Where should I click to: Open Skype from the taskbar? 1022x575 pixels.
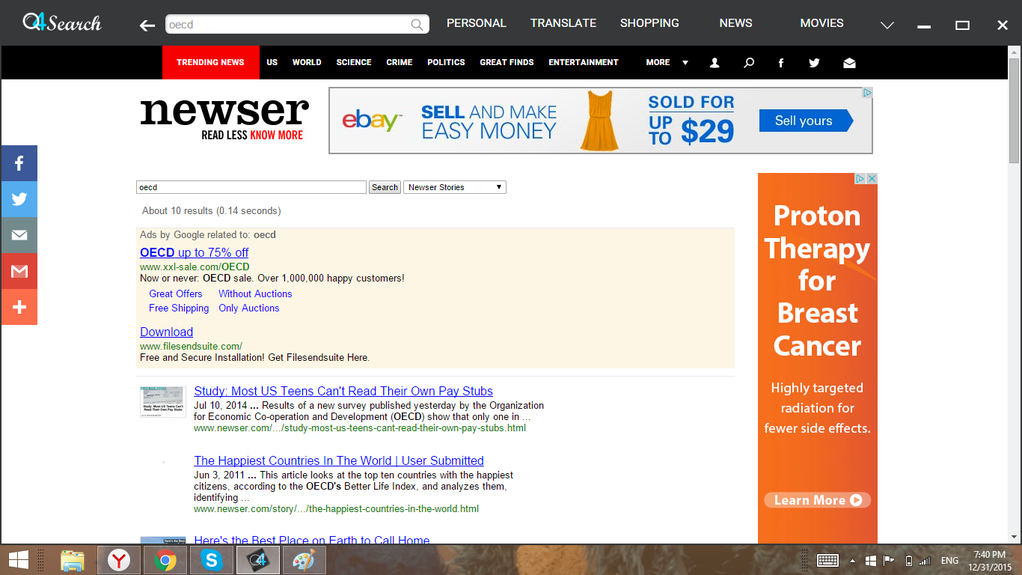click(211, 560)
